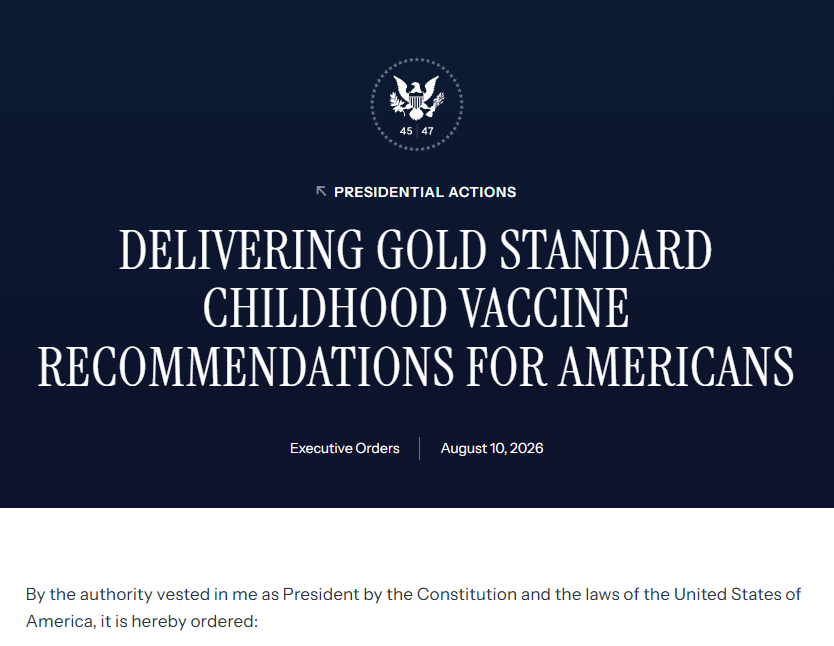Image resolution: width=834 pixels, height=646 pixels.
Task: Click the eagle's head in the seal
Action: (417, 87)
